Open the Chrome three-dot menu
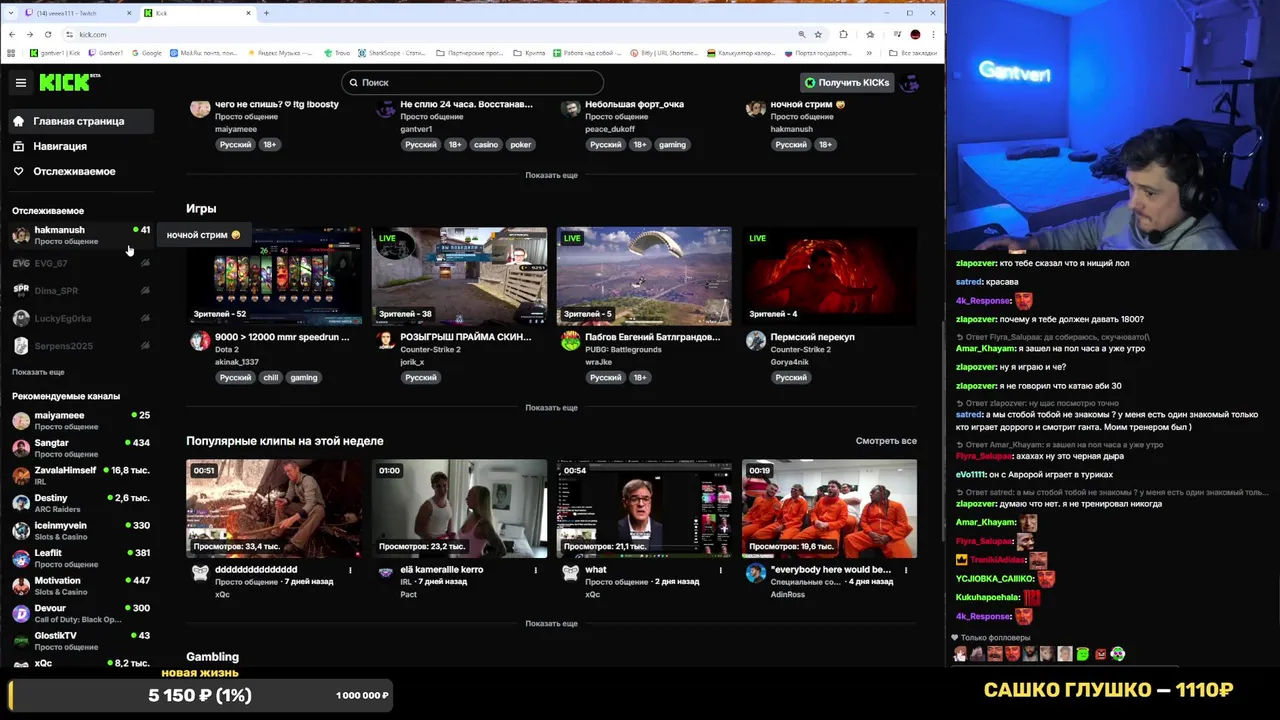The image size is (1280, 720). (933, 34)
